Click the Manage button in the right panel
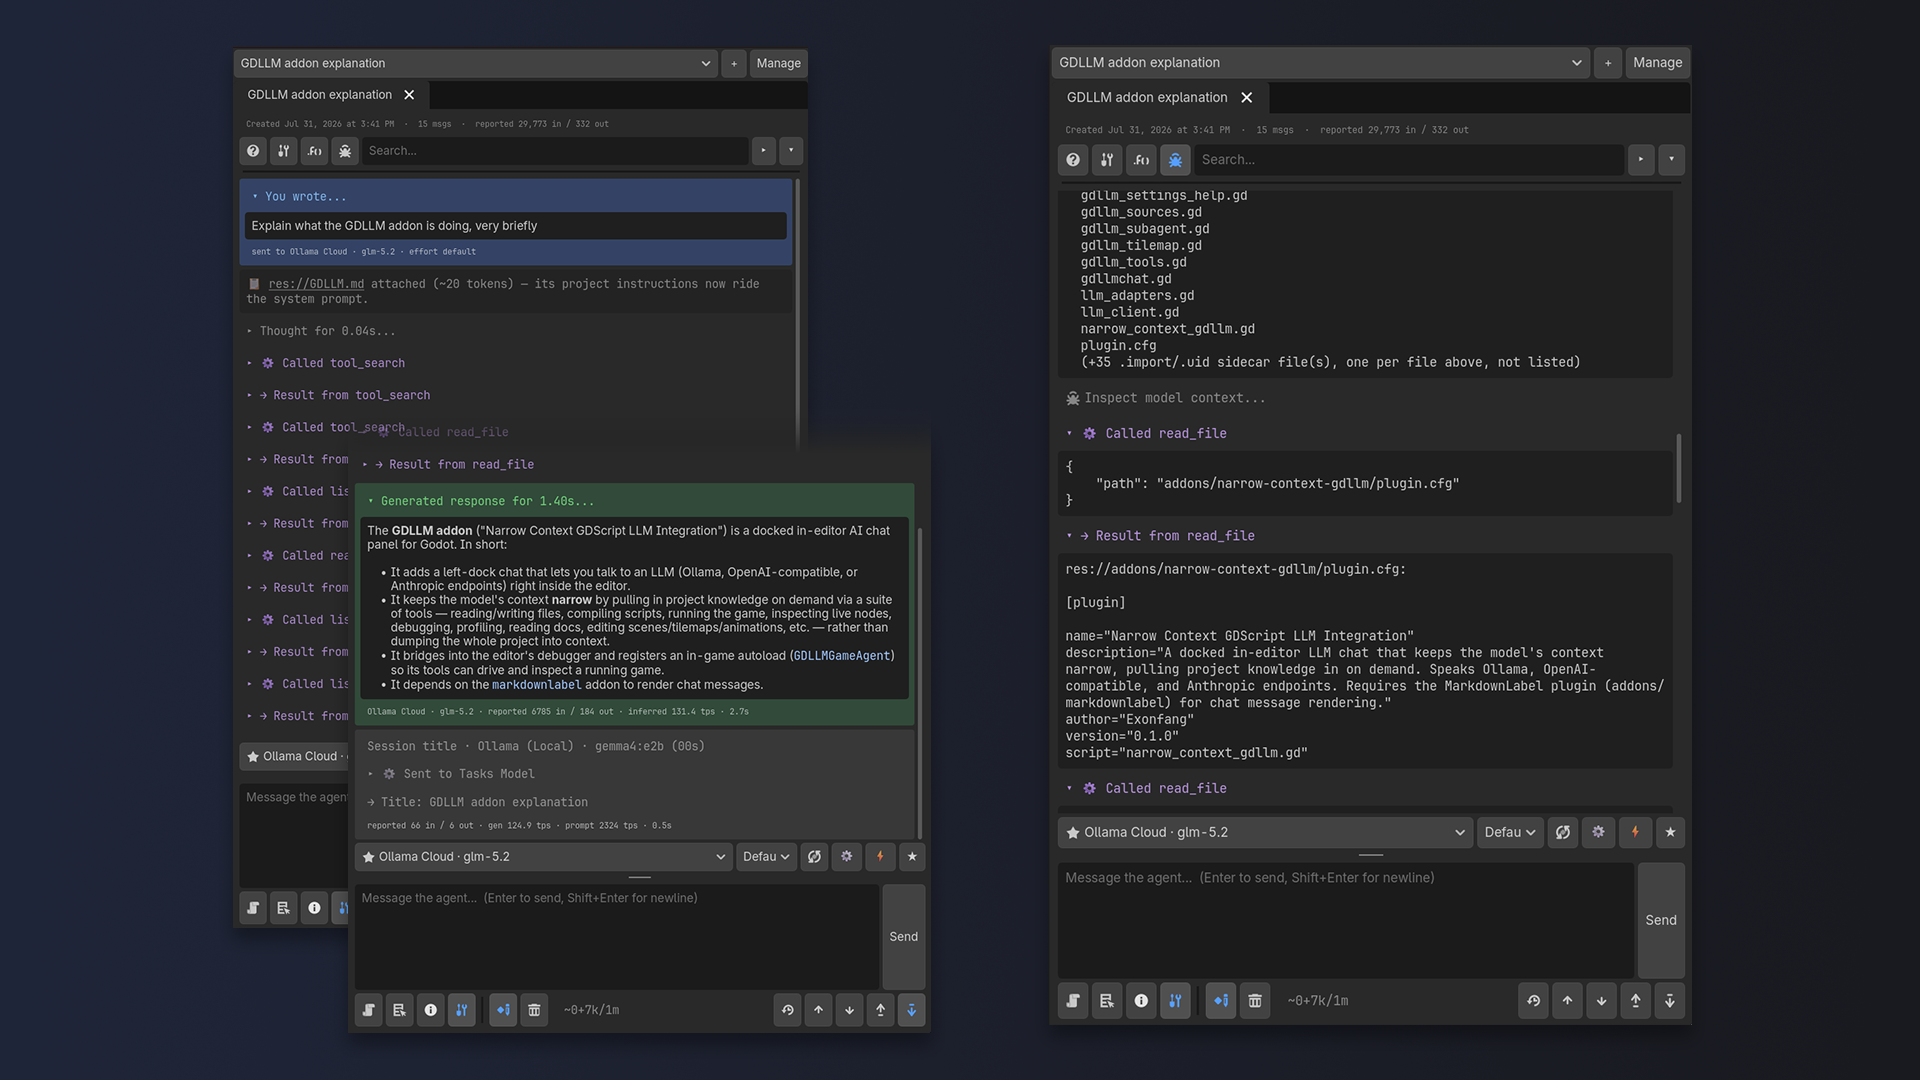The height and width of the screenshot is (1080, 1920). [x=1657, y=62]
